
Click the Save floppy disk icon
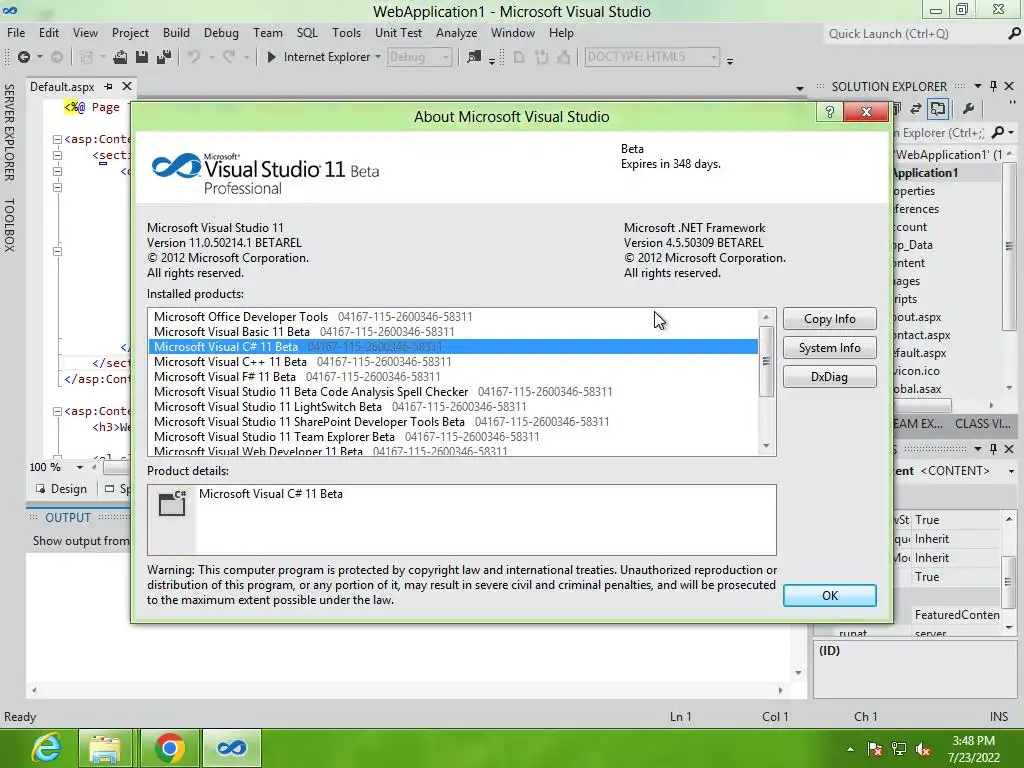pyautogui.click(x=142, y=57)
